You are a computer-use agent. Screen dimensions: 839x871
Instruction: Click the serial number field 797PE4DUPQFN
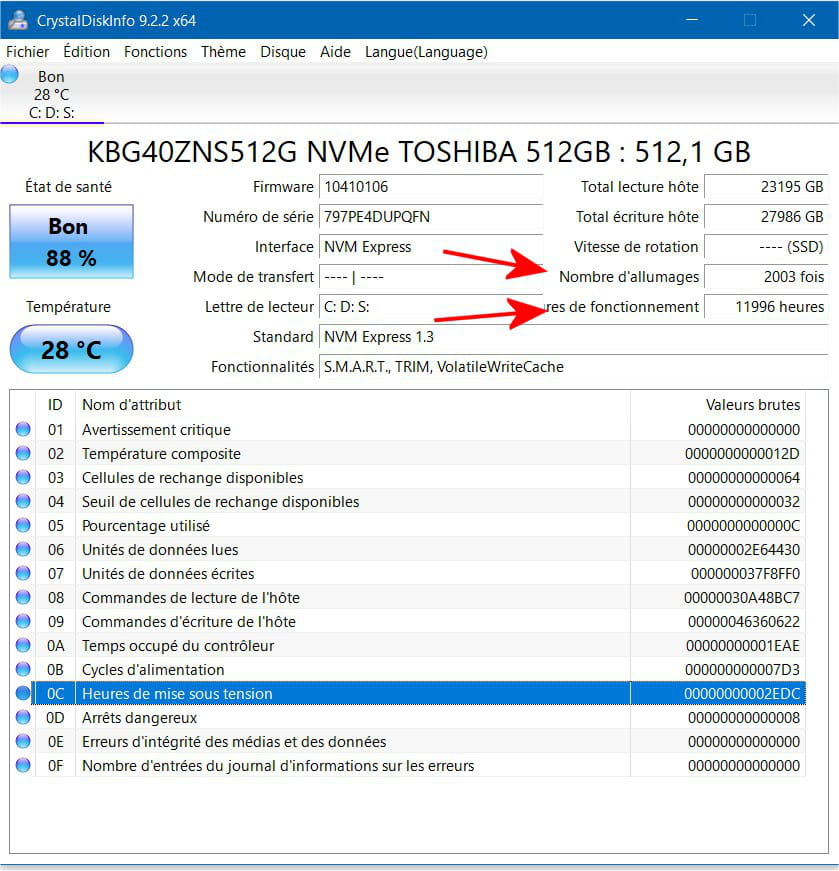(x=431, y=217)
